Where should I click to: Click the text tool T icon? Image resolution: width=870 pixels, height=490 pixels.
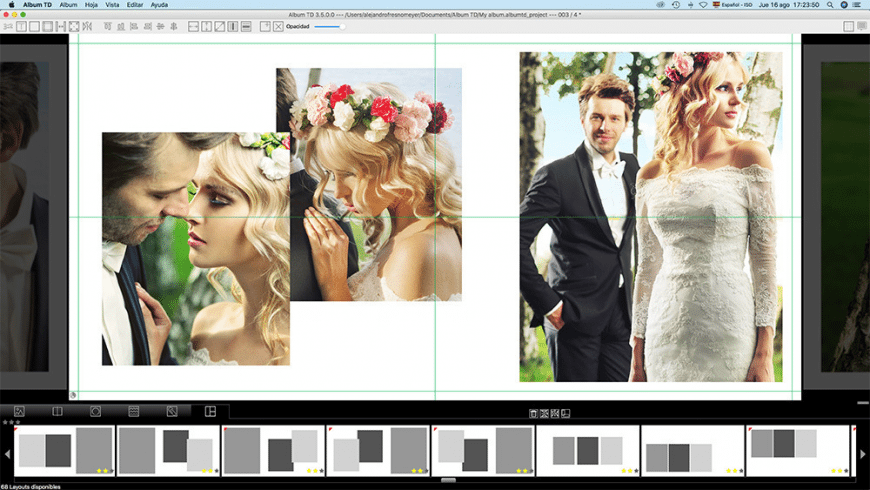22,26
